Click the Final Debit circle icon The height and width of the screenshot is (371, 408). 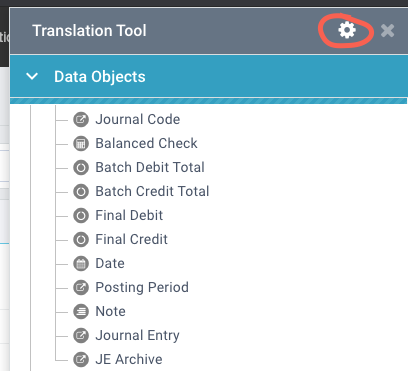point(81,215)
